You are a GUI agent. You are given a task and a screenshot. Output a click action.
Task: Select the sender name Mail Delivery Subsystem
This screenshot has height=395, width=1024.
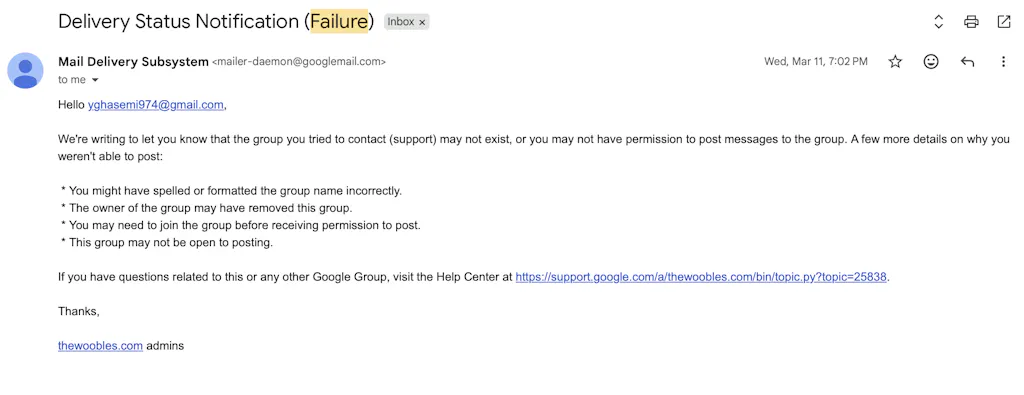(133, 62)
